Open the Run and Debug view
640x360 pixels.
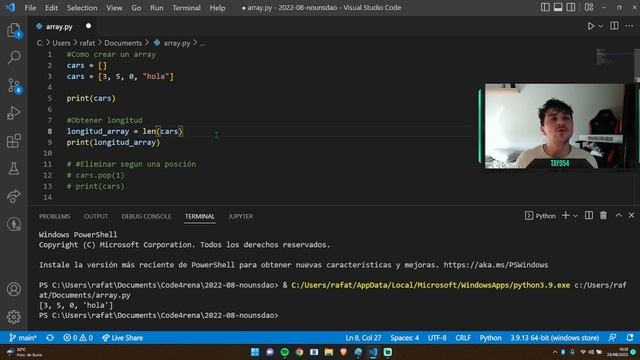[14, 113]
